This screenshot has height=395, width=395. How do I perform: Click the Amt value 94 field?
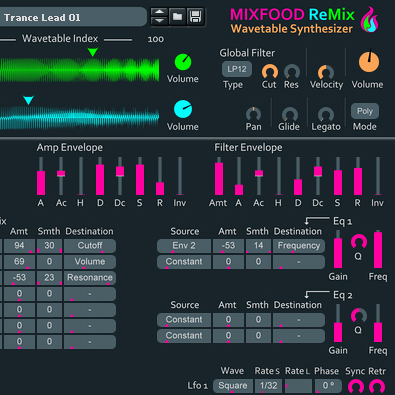(x=19, y=246)
